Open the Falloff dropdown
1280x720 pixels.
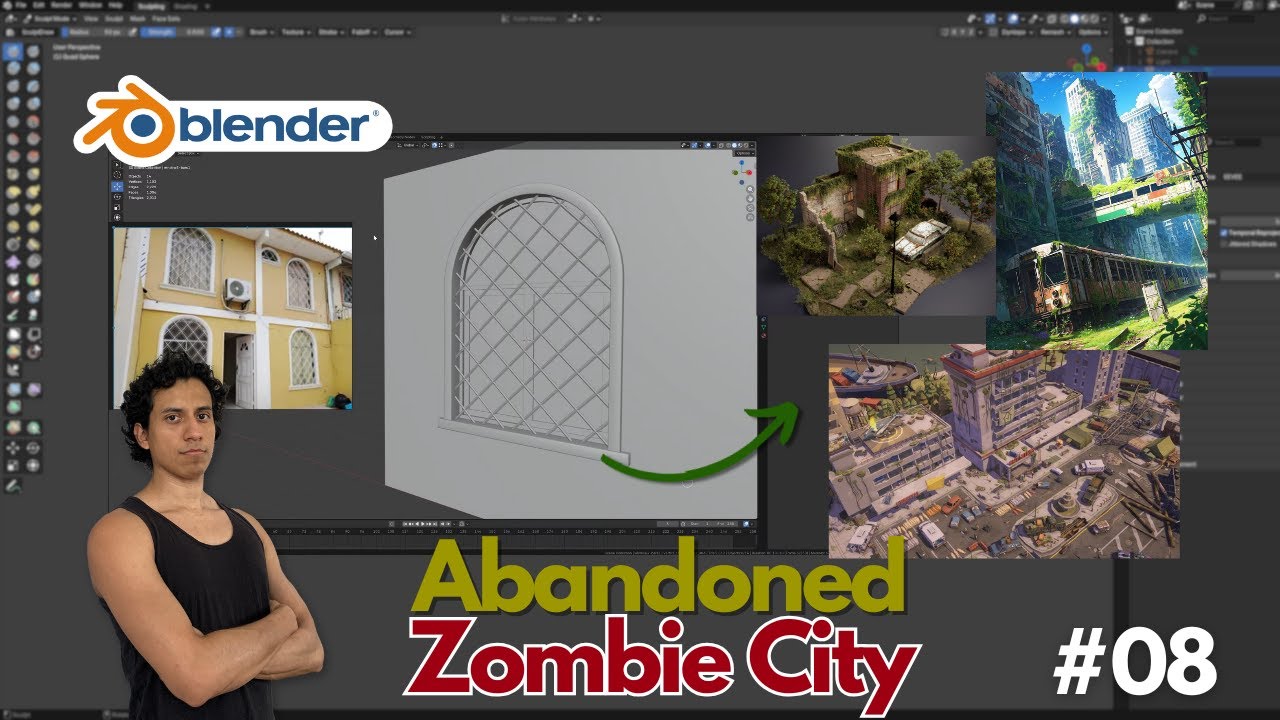point(364,33)
